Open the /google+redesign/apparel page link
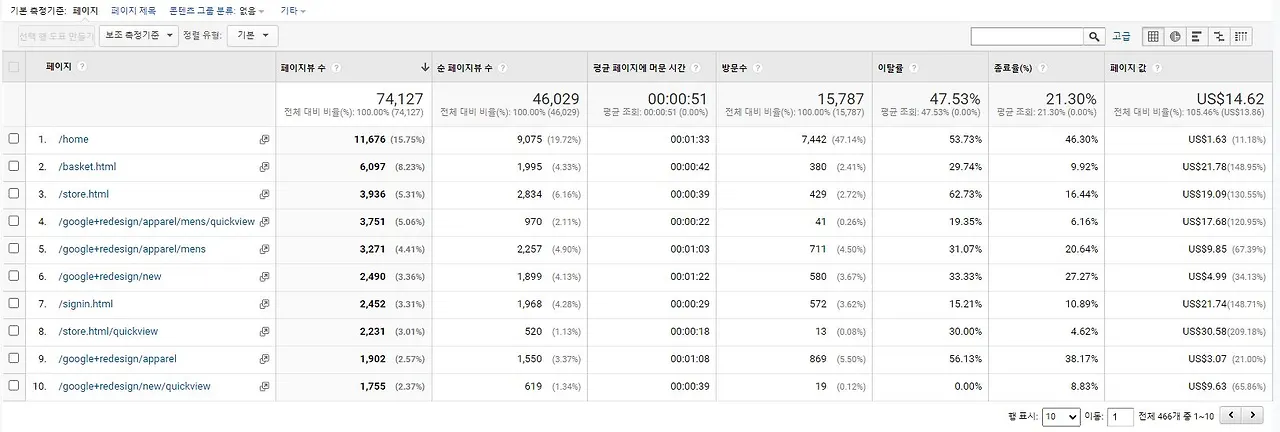This screenshot has height=432, width=1280. click(117, 359)
